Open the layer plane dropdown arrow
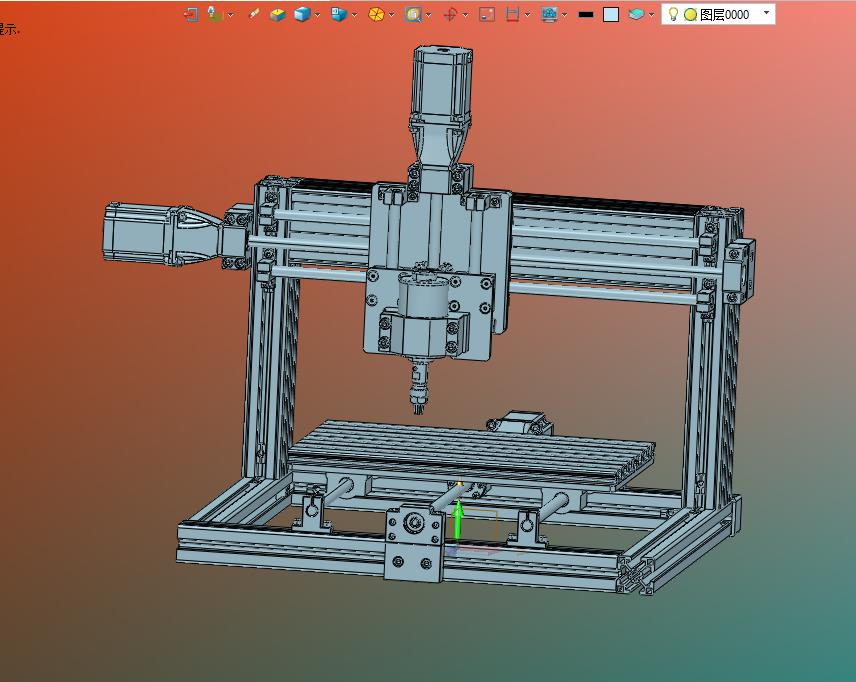This screenshot has width=856, height=682. pyautogui.click(x=651, y=15)
